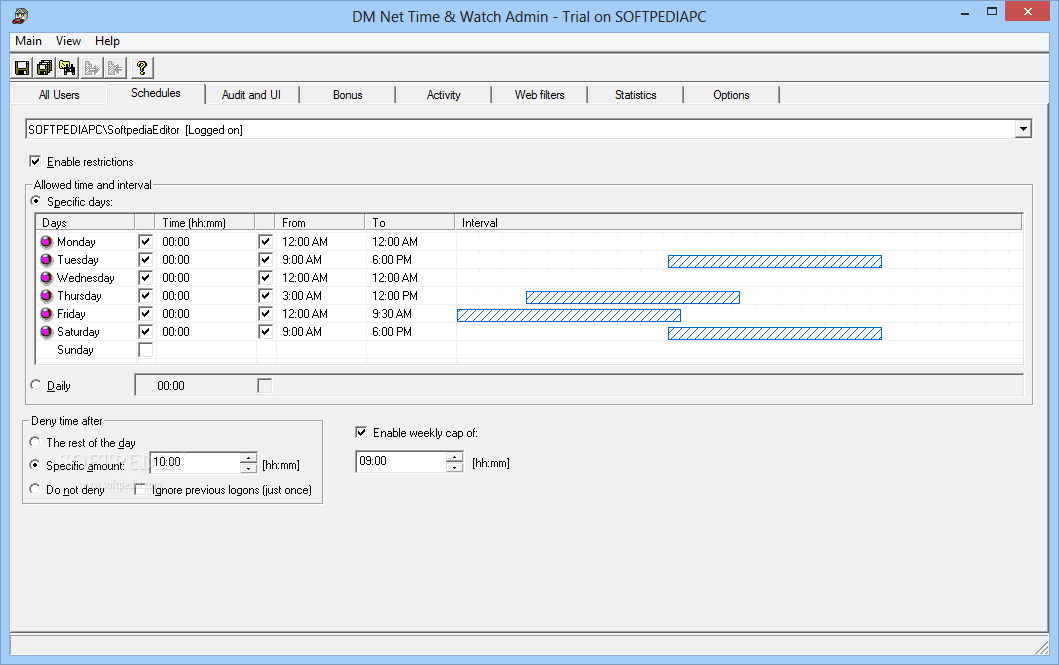This screenshot has height=665, width=1059.
Task: Click the pink ball icon beside Tuesday
Action: (x=47, y=260)
